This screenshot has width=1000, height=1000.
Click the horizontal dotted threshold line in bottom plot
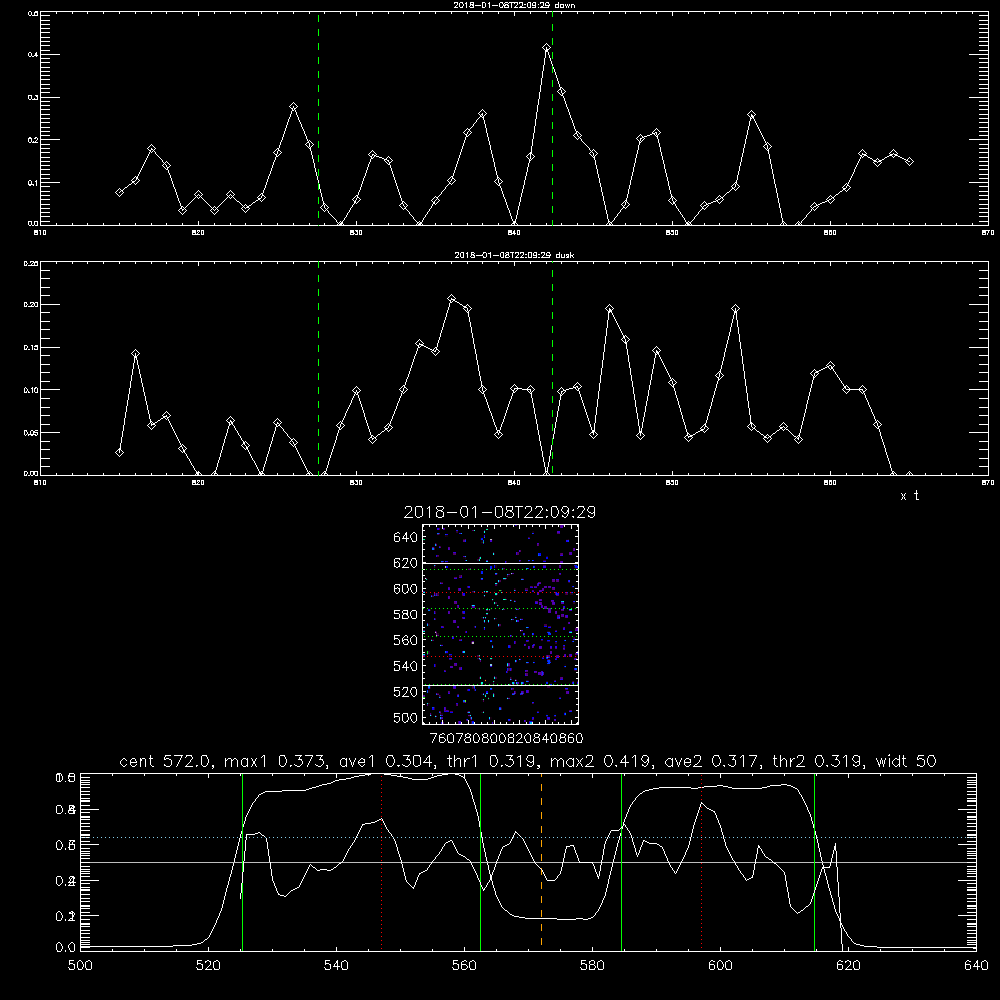tap(528, 837)
